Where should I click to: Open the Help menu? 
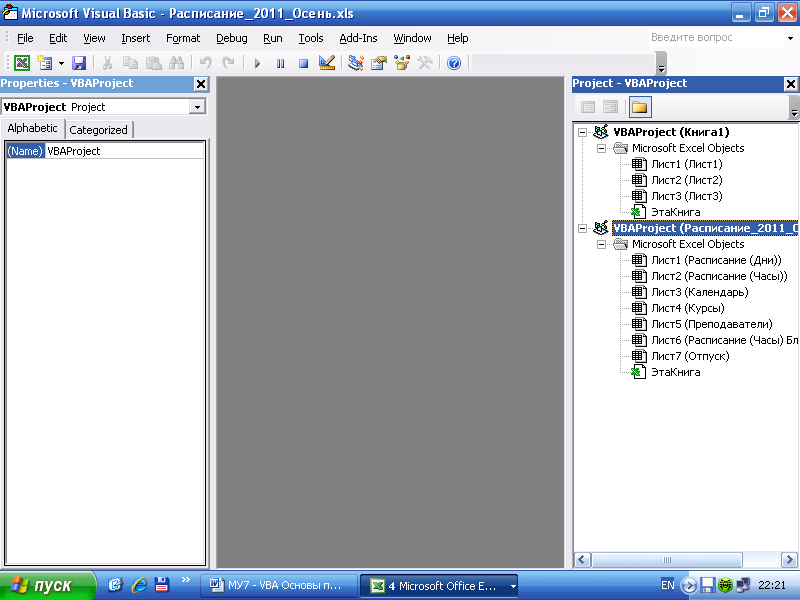point(457,38)
